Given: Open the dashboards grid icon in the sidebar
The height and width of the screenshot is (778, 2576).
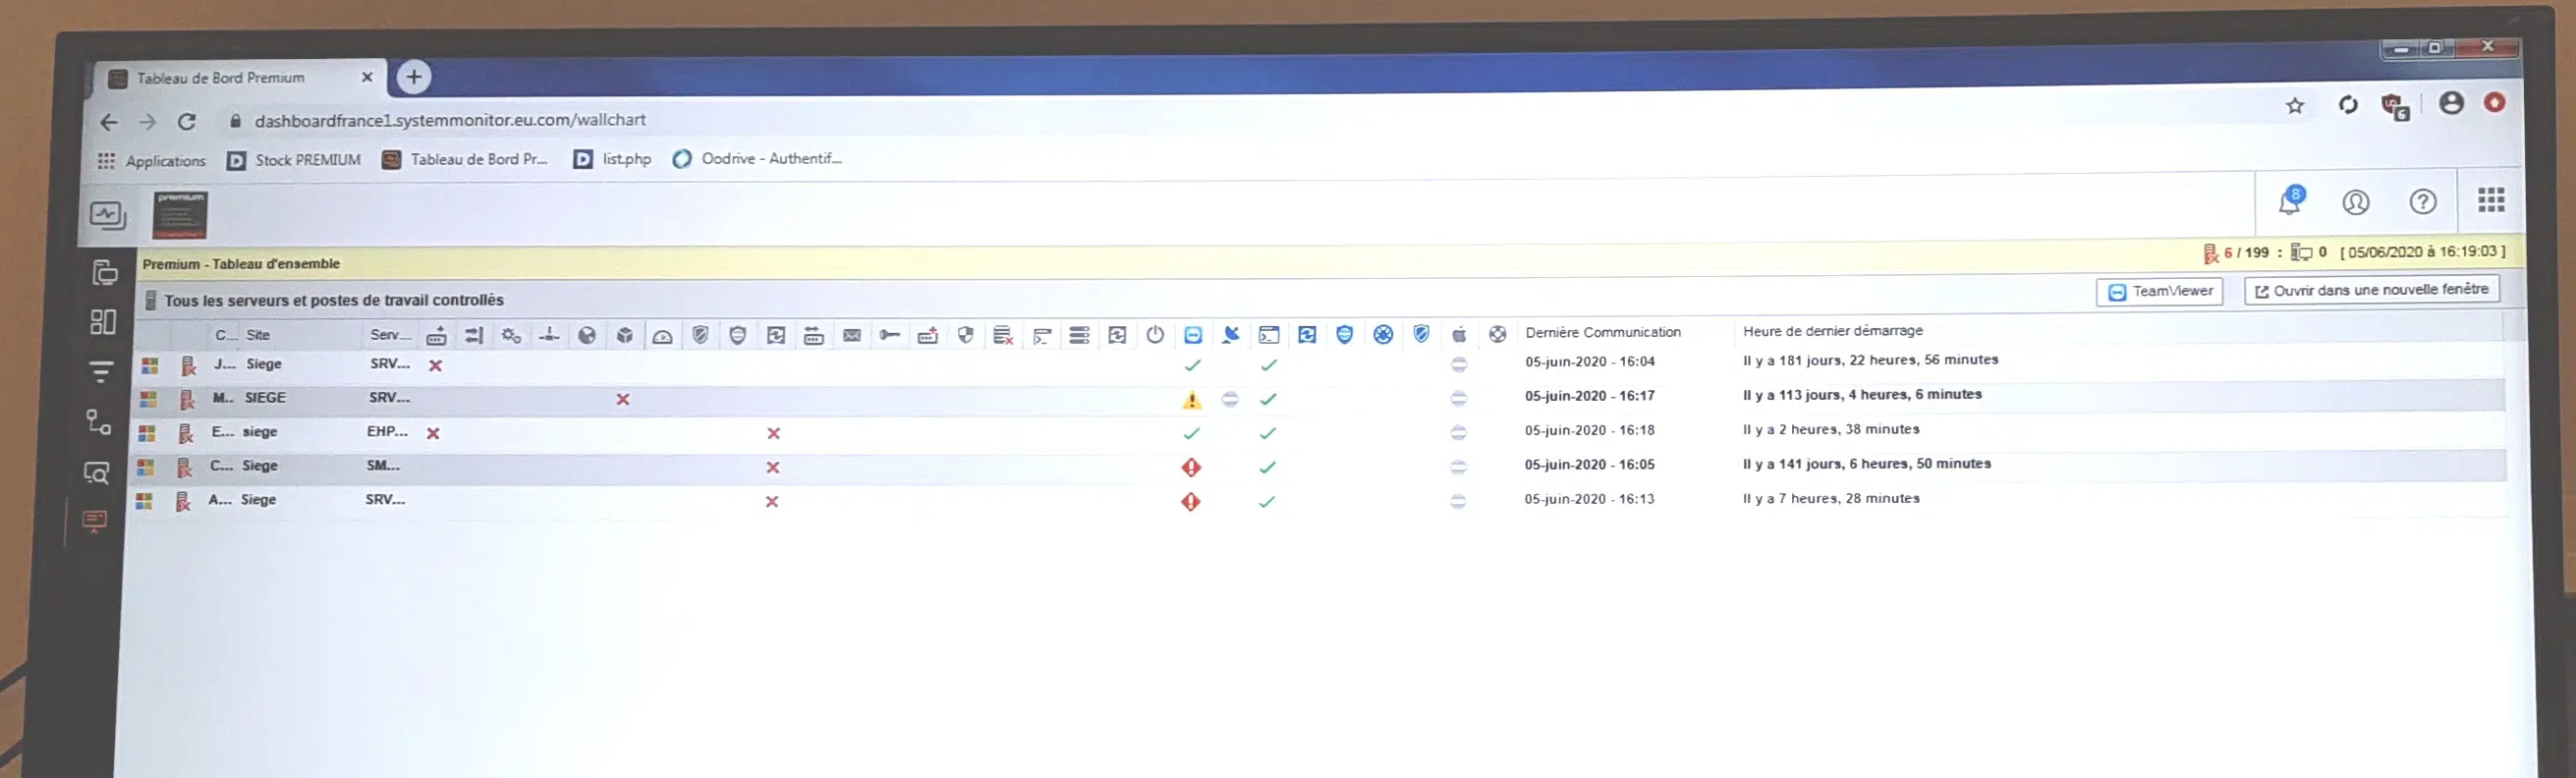Looking at the screenshot, I should [x=103, y=322].
